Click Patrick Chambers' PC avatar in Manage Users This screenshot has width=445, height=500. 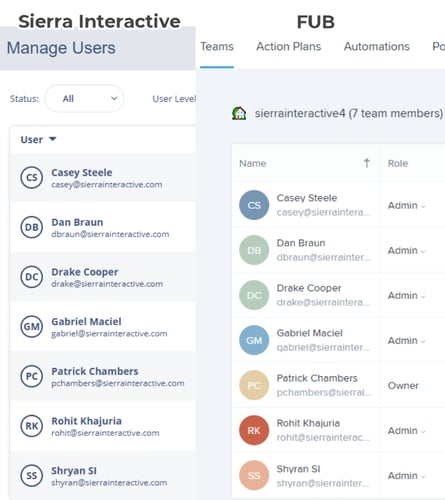(32, 376)
